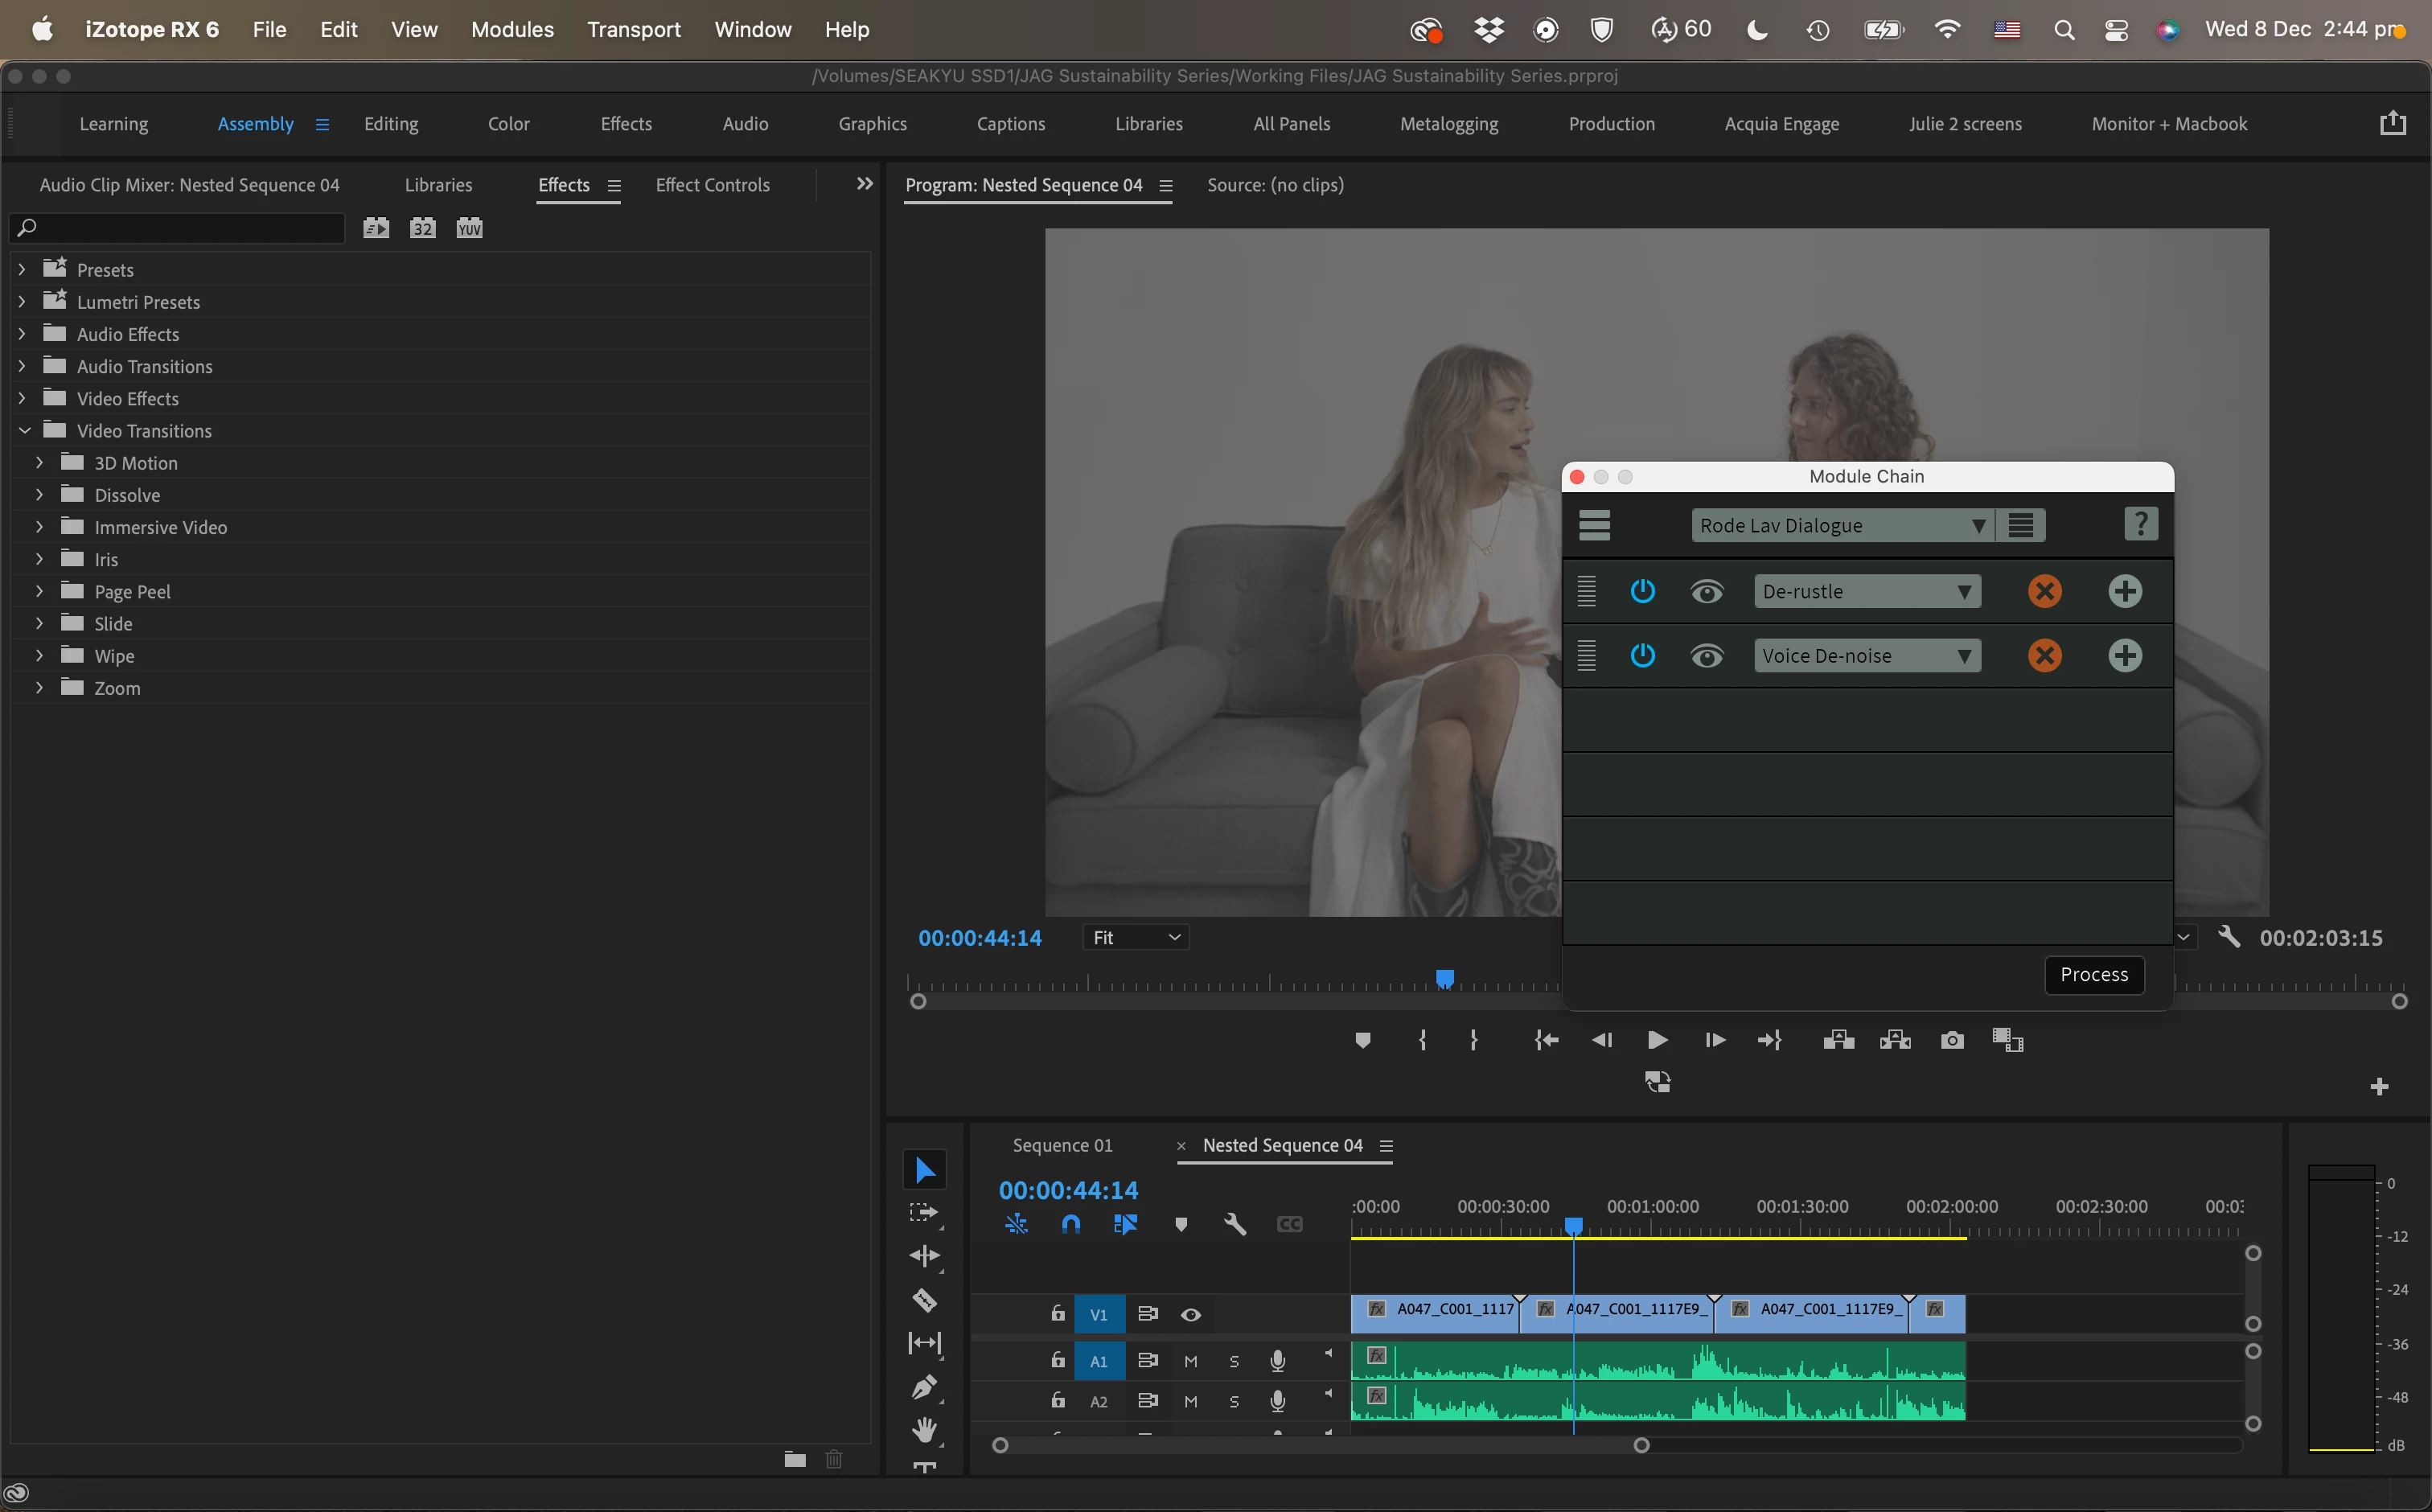Image resolution: width=2432 pixels, height=1512 pixels.
Task: Click the Export Frame camera icon
Action: (1951, 1040)
